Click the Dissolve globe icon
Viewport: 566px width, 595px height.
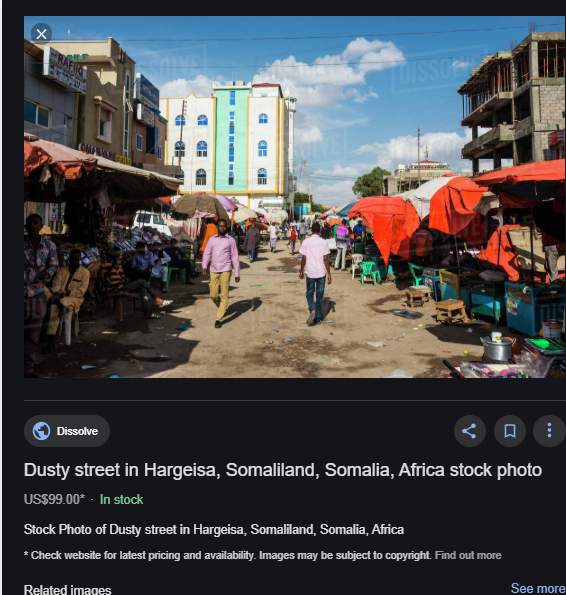(41, 431)
